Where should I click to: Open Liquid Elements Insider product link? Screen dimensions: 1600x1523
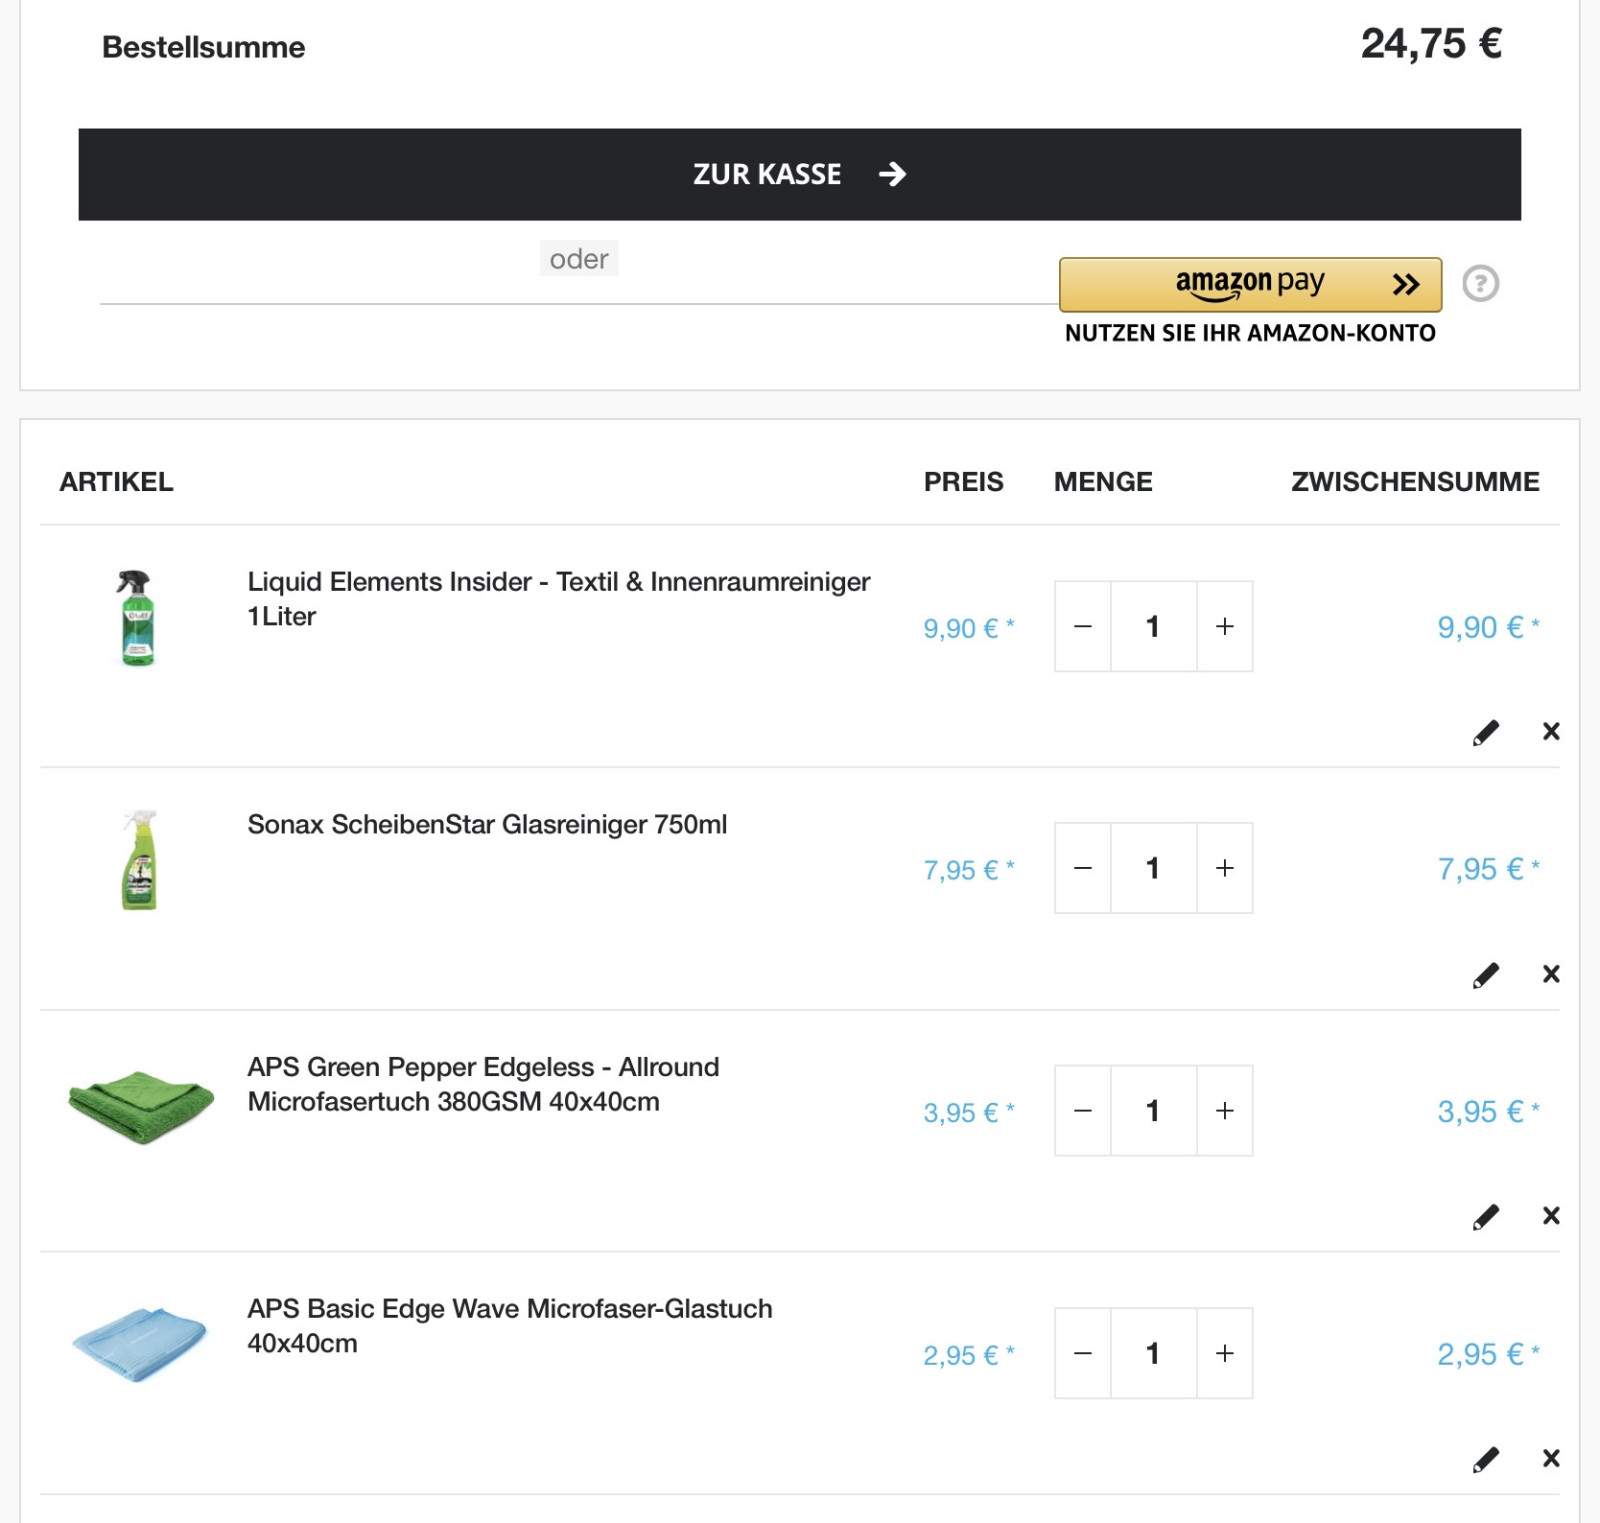point(558,599)
